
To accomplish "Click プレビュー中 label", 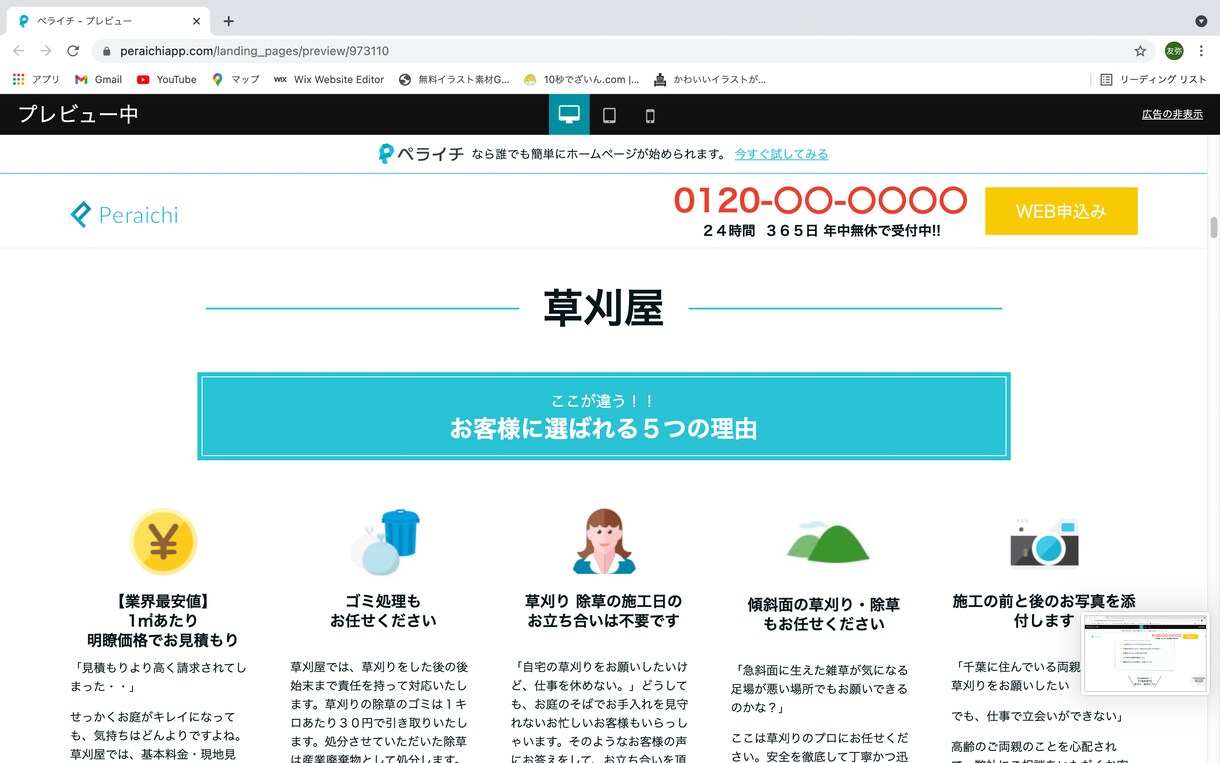I will point(78,114).
